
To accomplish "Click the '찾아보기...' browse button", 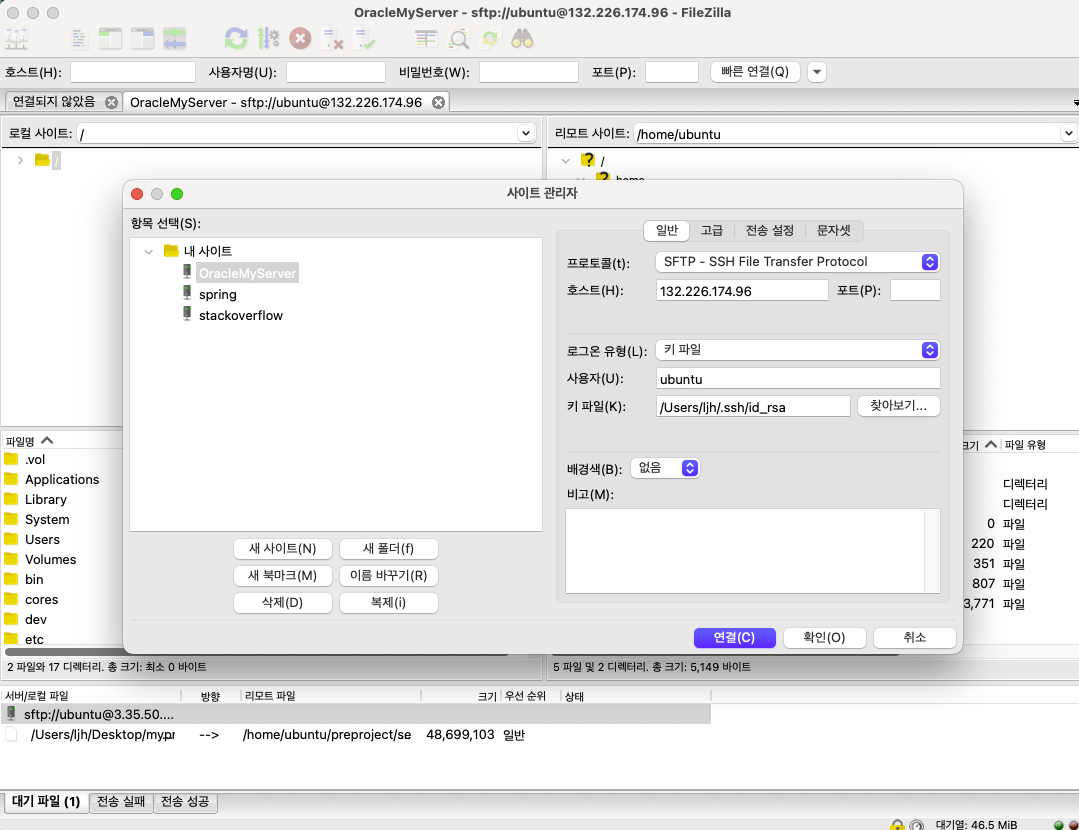I will click(x=899, y=406).
